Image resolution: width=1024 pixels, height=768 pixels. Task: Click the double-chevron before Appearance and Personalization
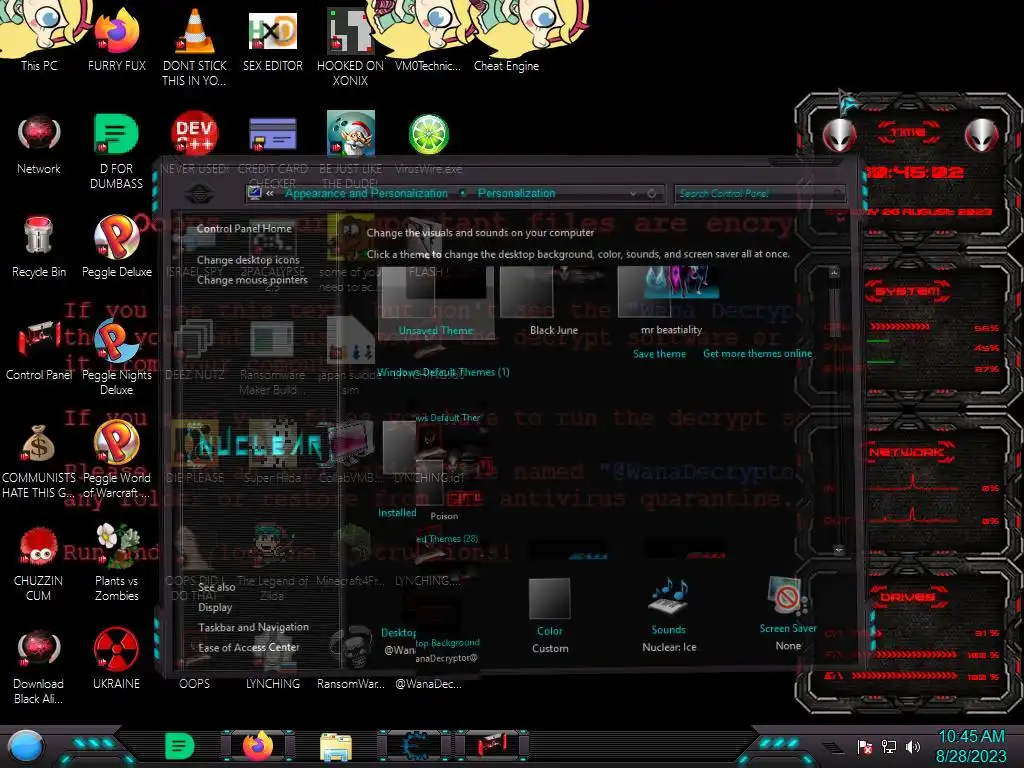270,194
